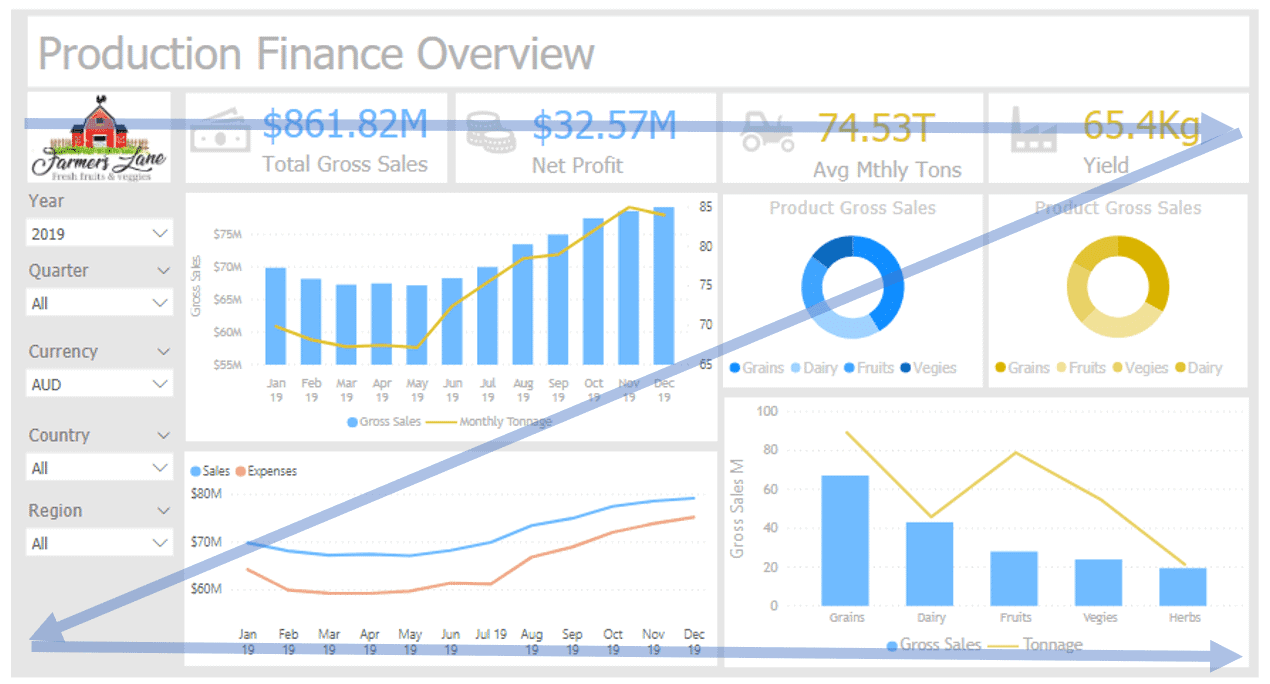Click the Farmers Lane barn logo
Viewport: 1270px width, 684px height.
98,137
